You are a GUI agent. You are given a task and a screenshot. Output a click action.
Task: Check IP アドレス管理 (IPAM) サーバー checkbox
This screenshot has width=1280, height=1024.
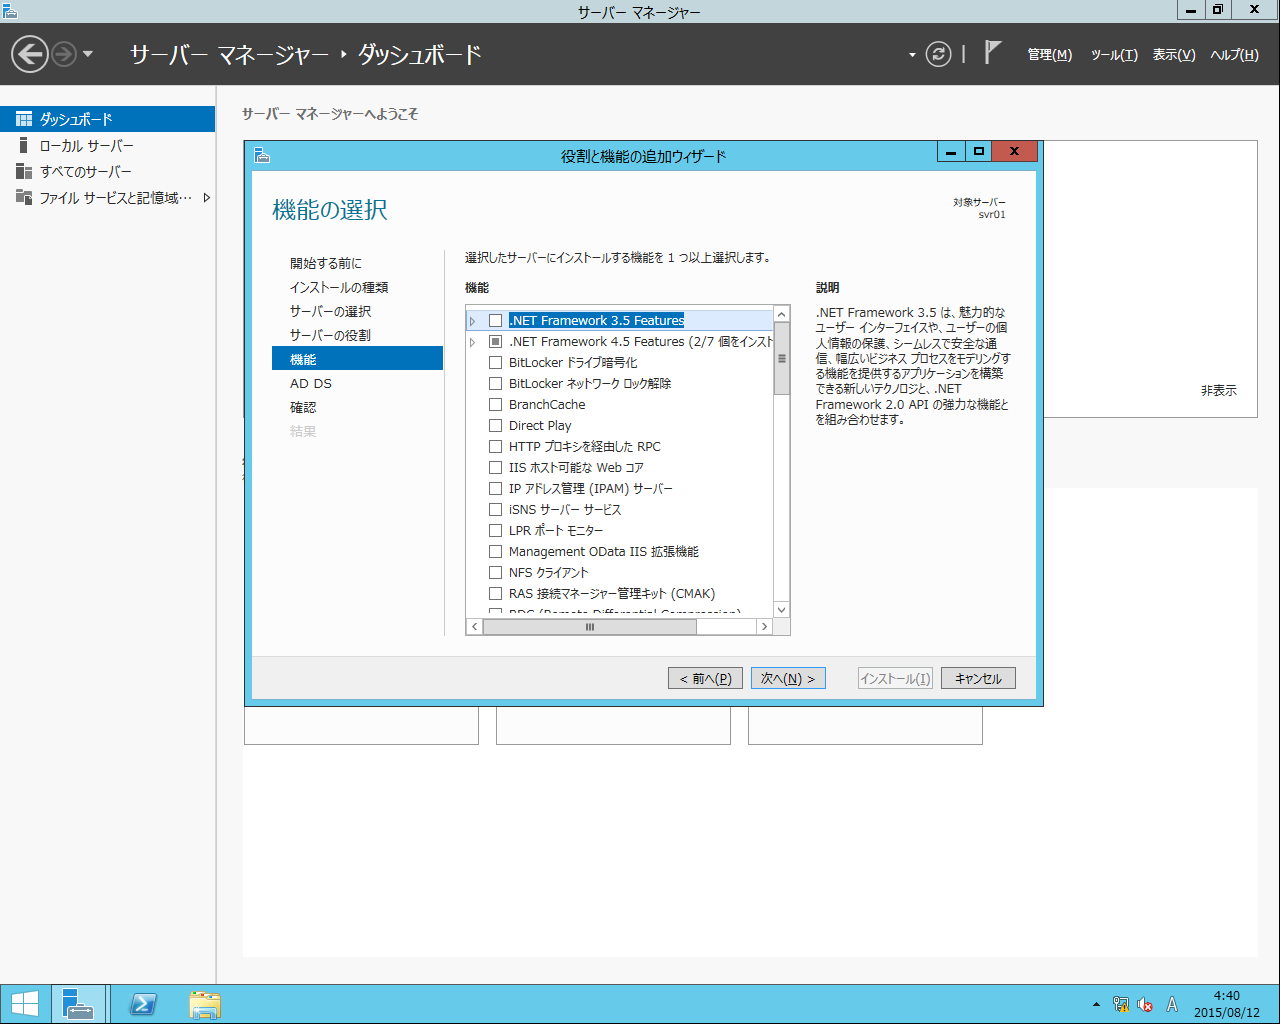coord(495,488)
